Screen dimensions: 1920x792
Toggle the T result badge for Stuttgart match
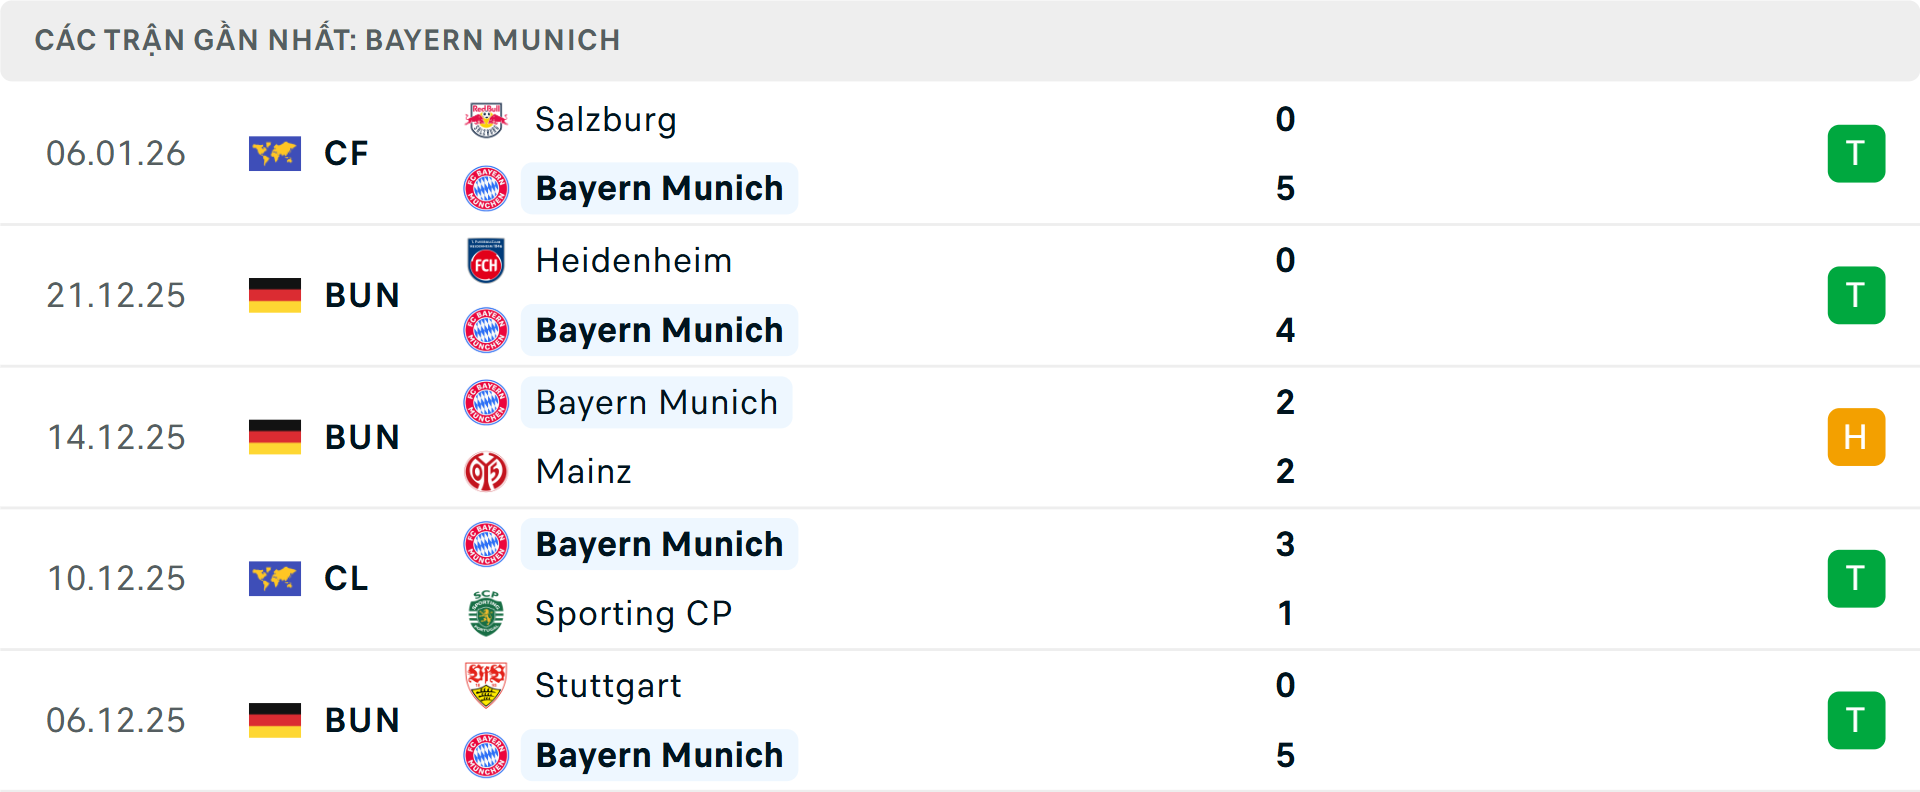pos(1856,720)
